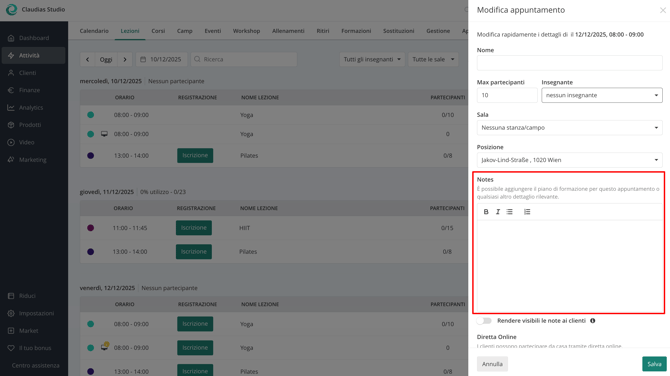Click the purple dot of Thursday HIIT lesson
Viewport: 670px width, 376px height.
(x=91, y=228)
